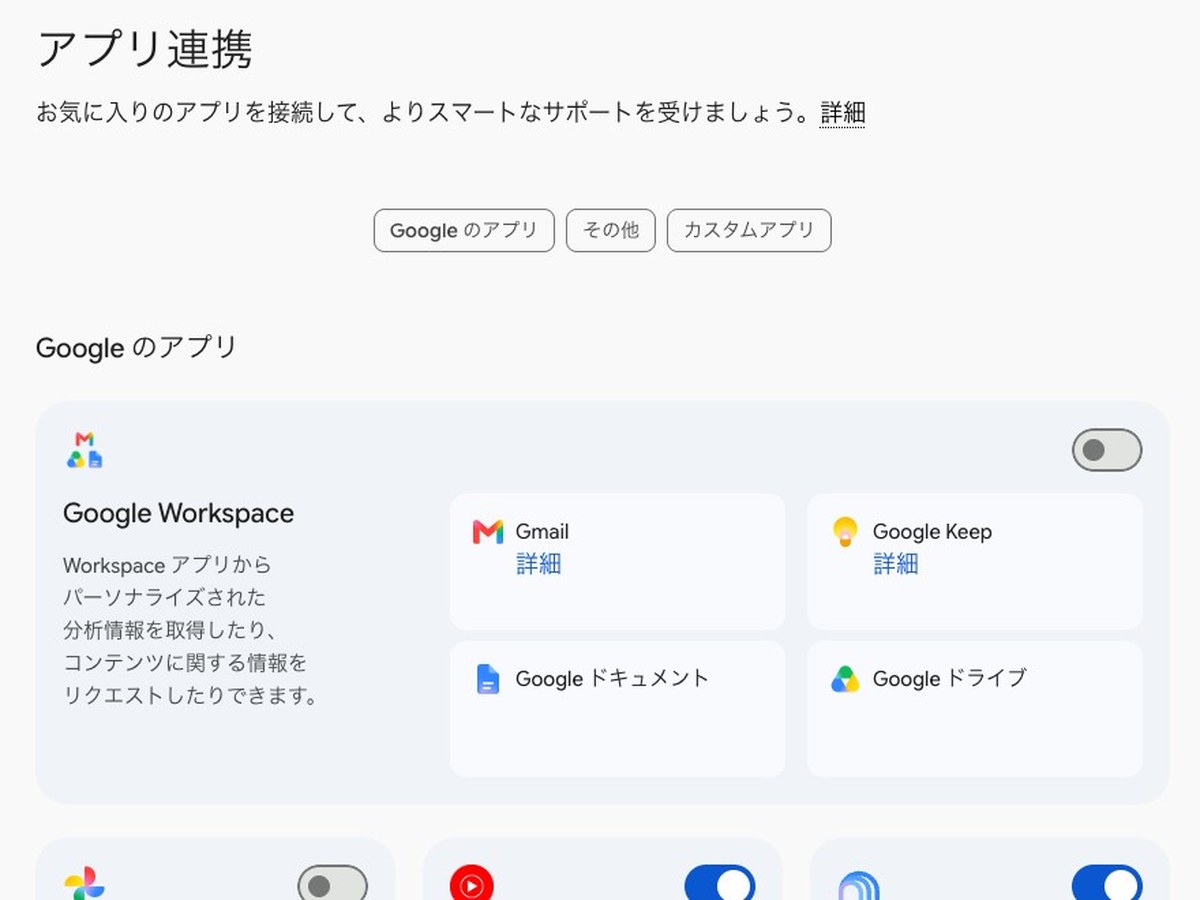Click the Google Drive triangle icon
Viewport: 1200px width, 900px height.
[x=845, y=679]
